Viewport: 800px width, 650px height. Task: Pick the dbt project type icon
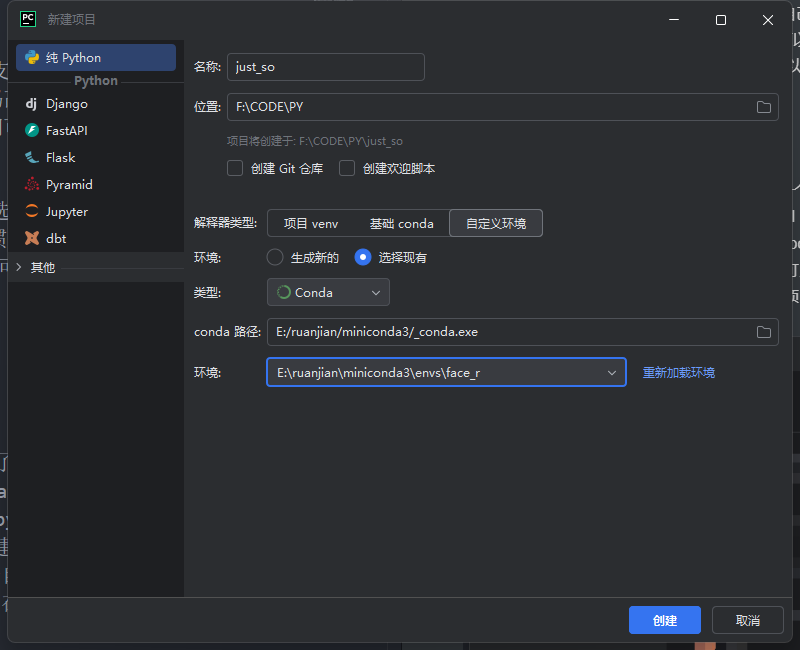point(31,239)
